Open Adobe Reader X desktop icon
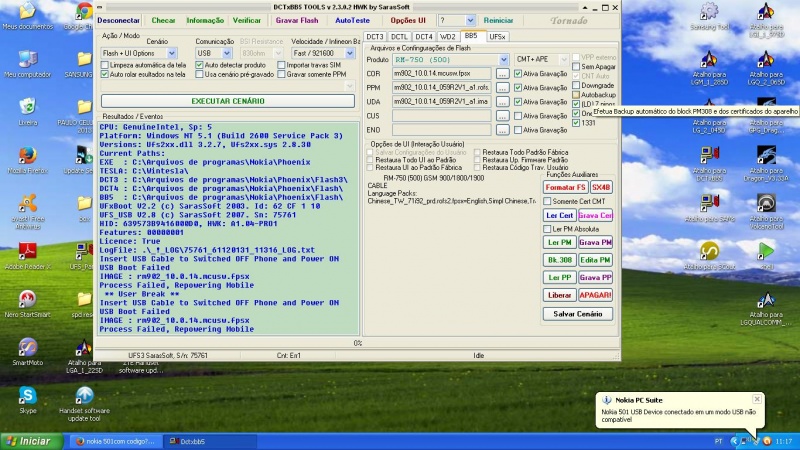Screen dimensions: 800x450 [x=28, y=256]
